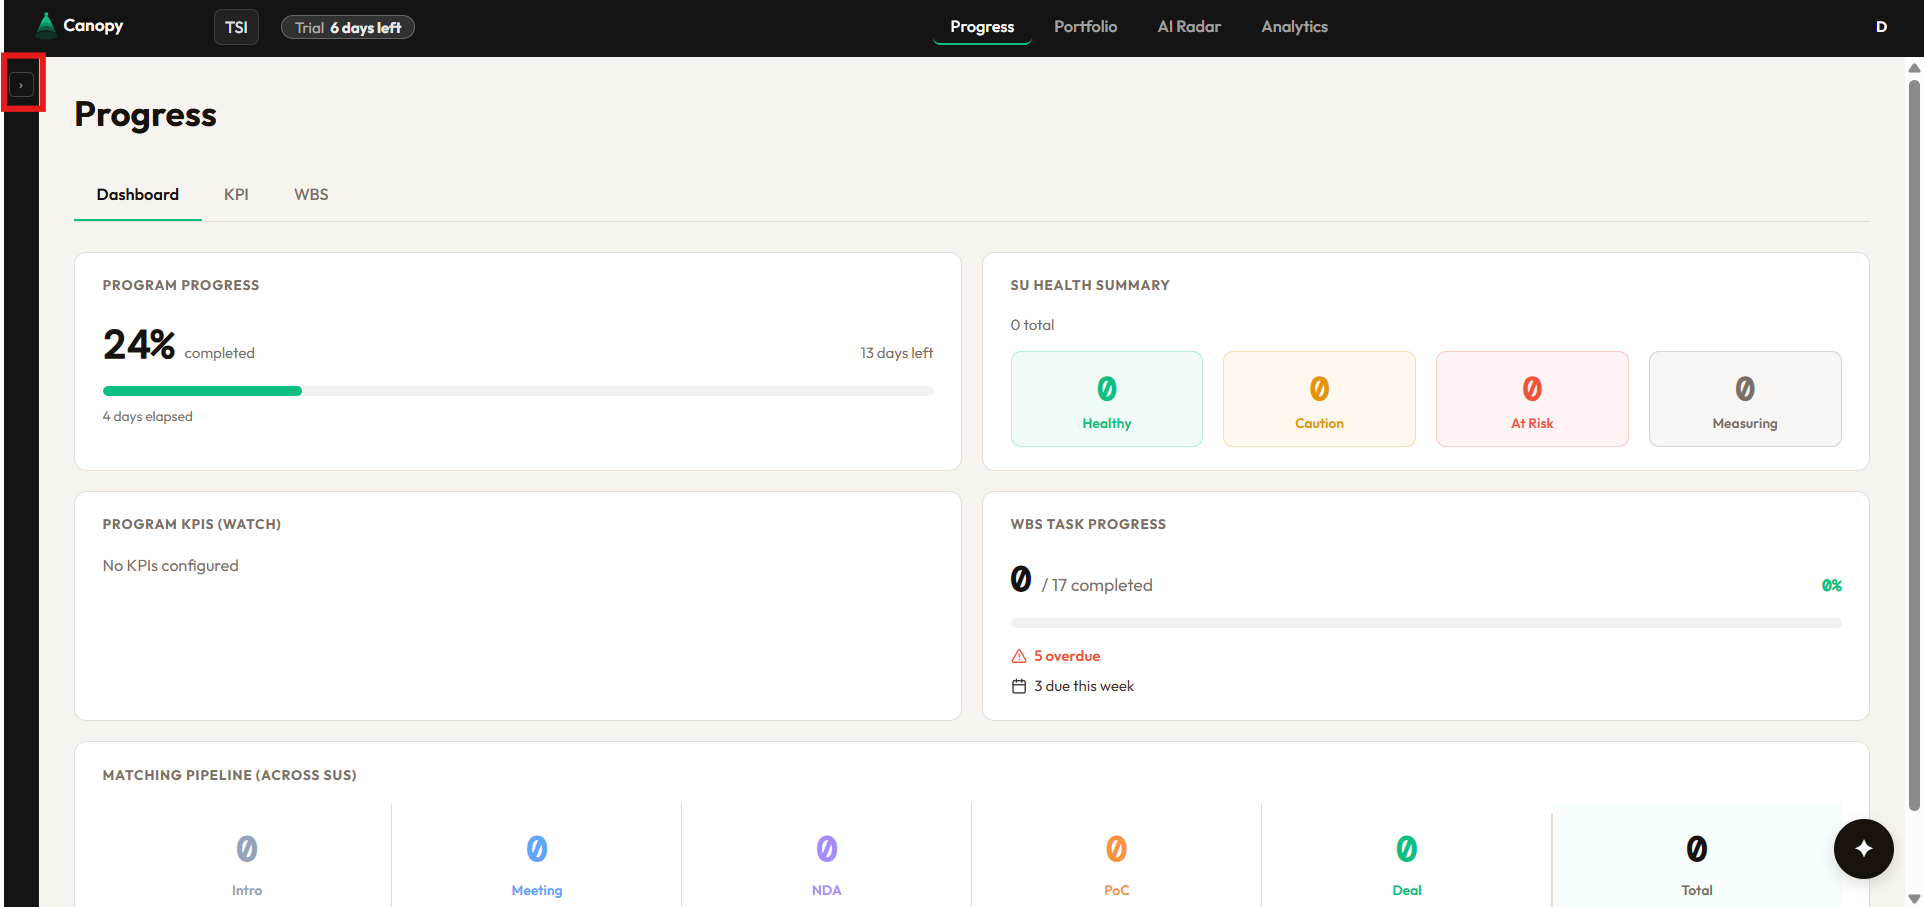Click the '4 days elapsed' text
This screenshot has height=907, width=1924.
148,416
